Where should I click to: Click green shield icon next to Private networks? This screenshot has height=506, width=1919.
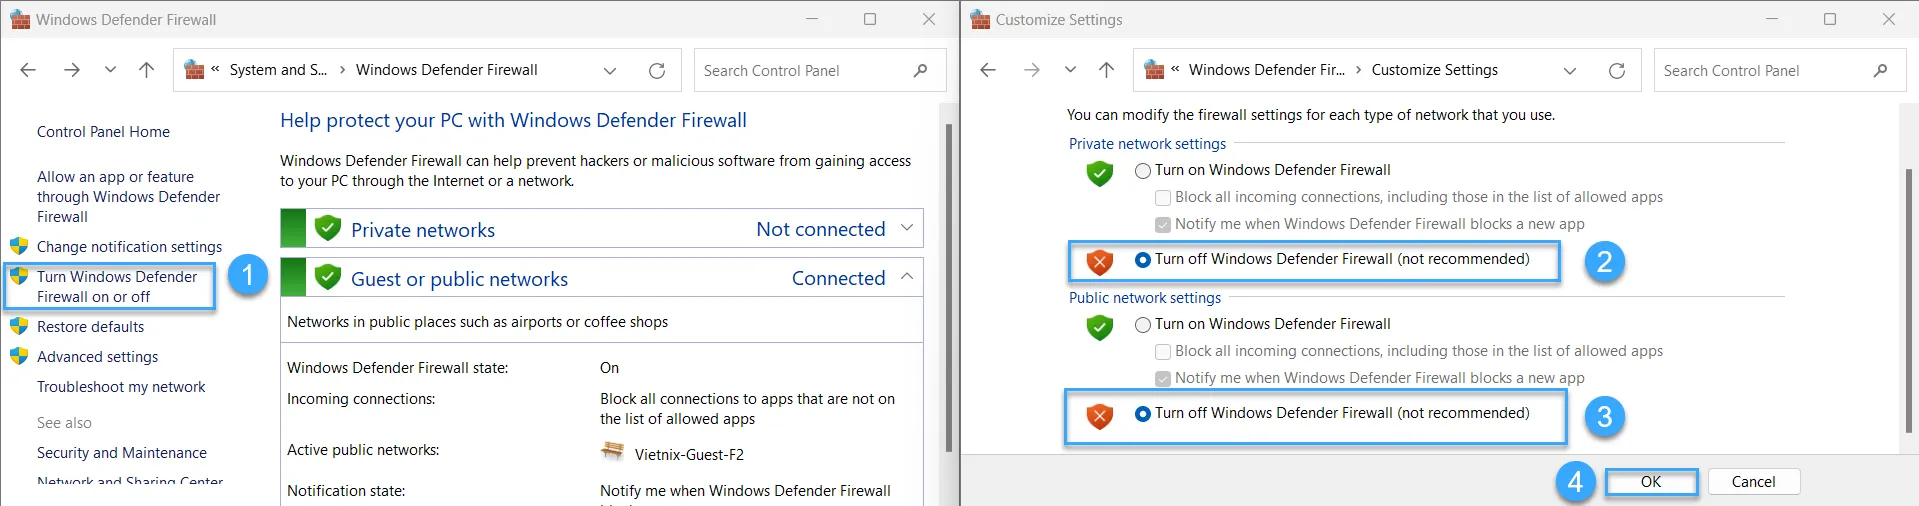click(x=328, y=228)
